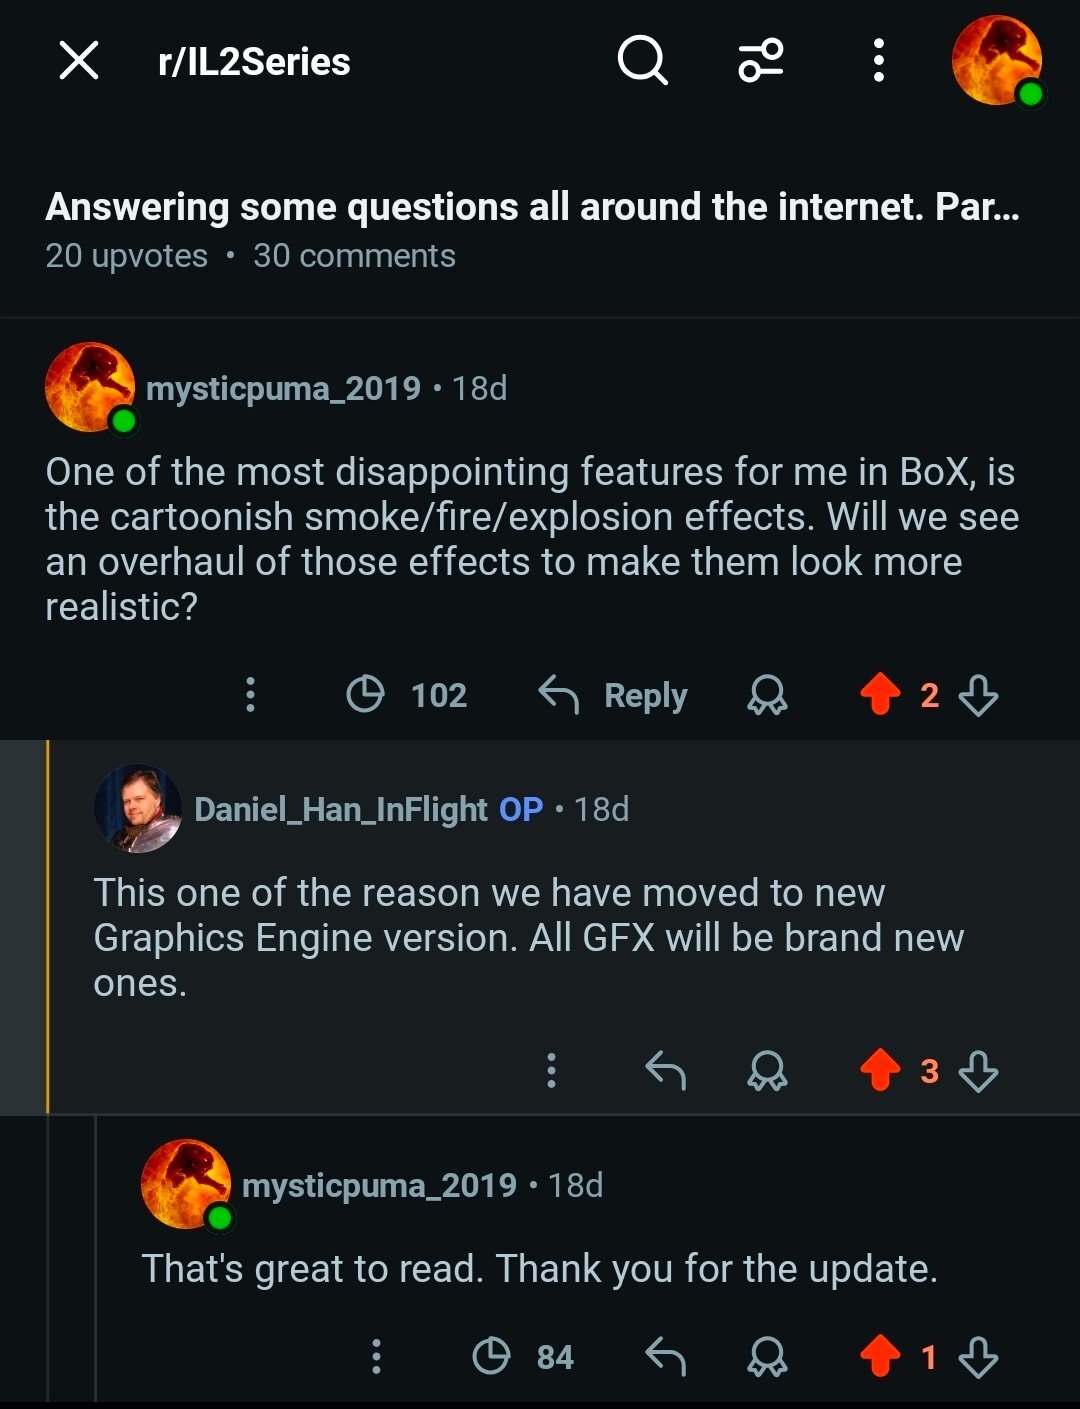Image resolution: width=1080 pixels, height=1409 pixels.
Task: Open the search icon in the top bar
Action: pos(643,62)
